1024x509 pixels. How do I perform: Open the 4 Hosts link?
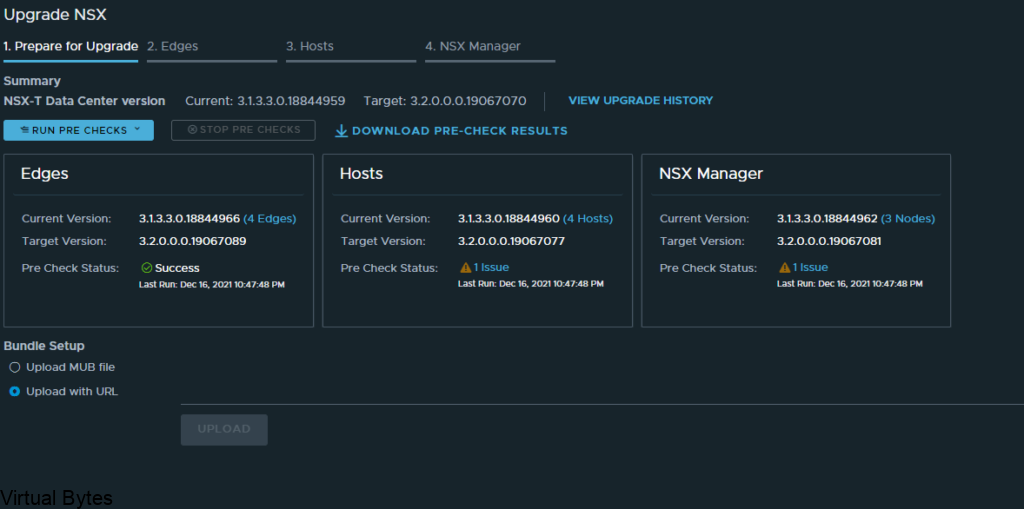(588, 218)
